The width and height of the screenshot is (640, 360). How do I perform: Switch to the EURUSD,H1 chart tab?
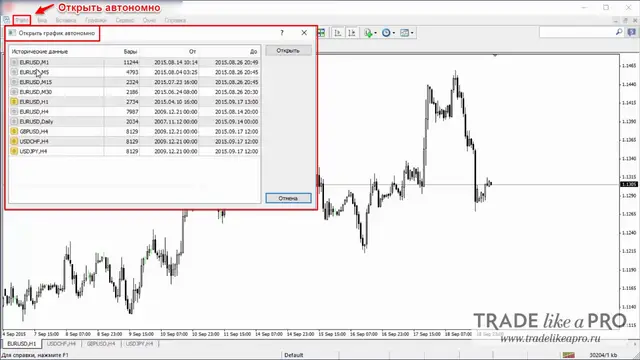(22, 344)
